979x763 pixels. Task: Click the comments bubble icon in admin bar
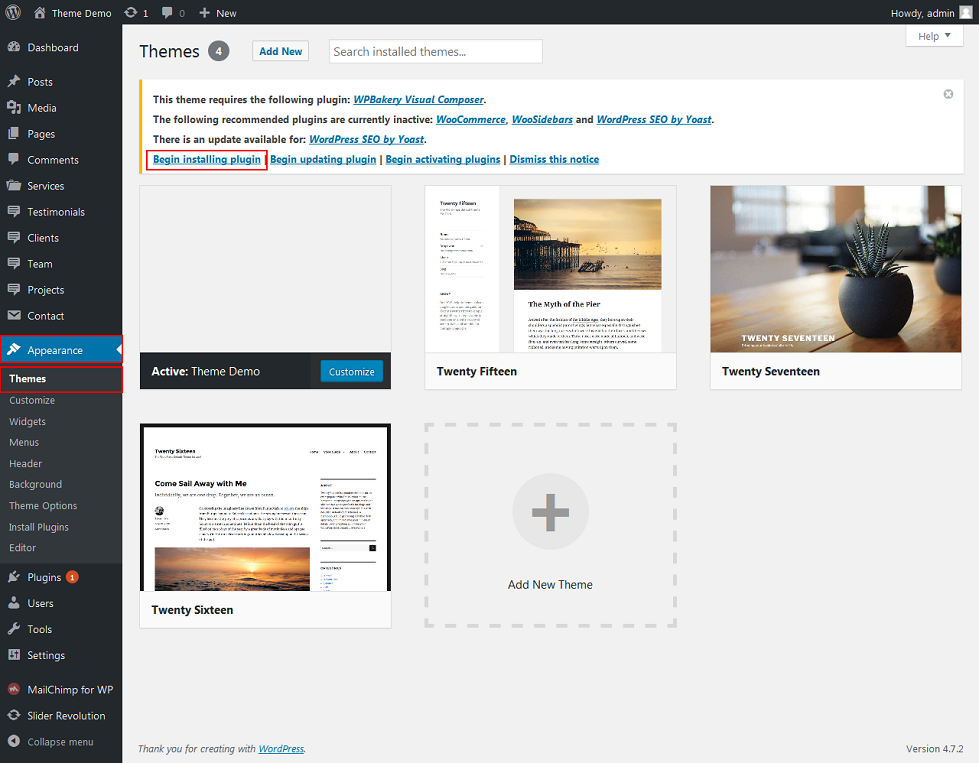coord(167,13)
